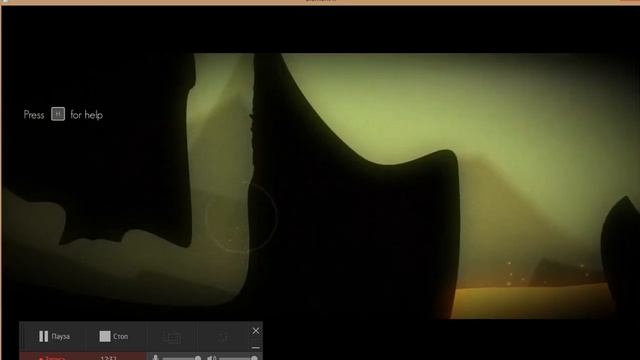Image resolution: width=640 pixels, height=360 pixels.
Task: Click the glowing circle in the game
Action: point(242,217)
